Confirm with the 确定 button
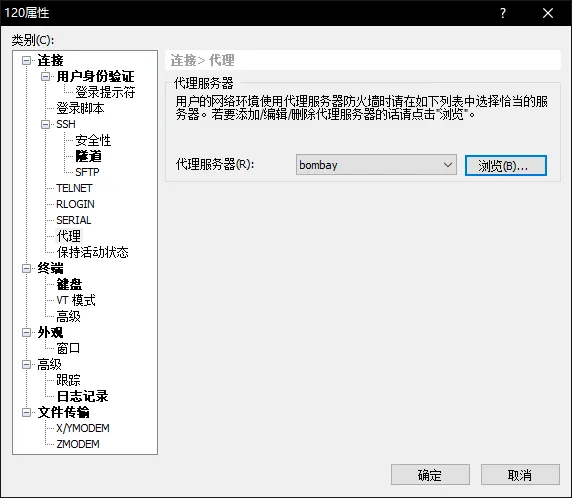This screenshot has width=572, height=498. click(x=430, y=475)
